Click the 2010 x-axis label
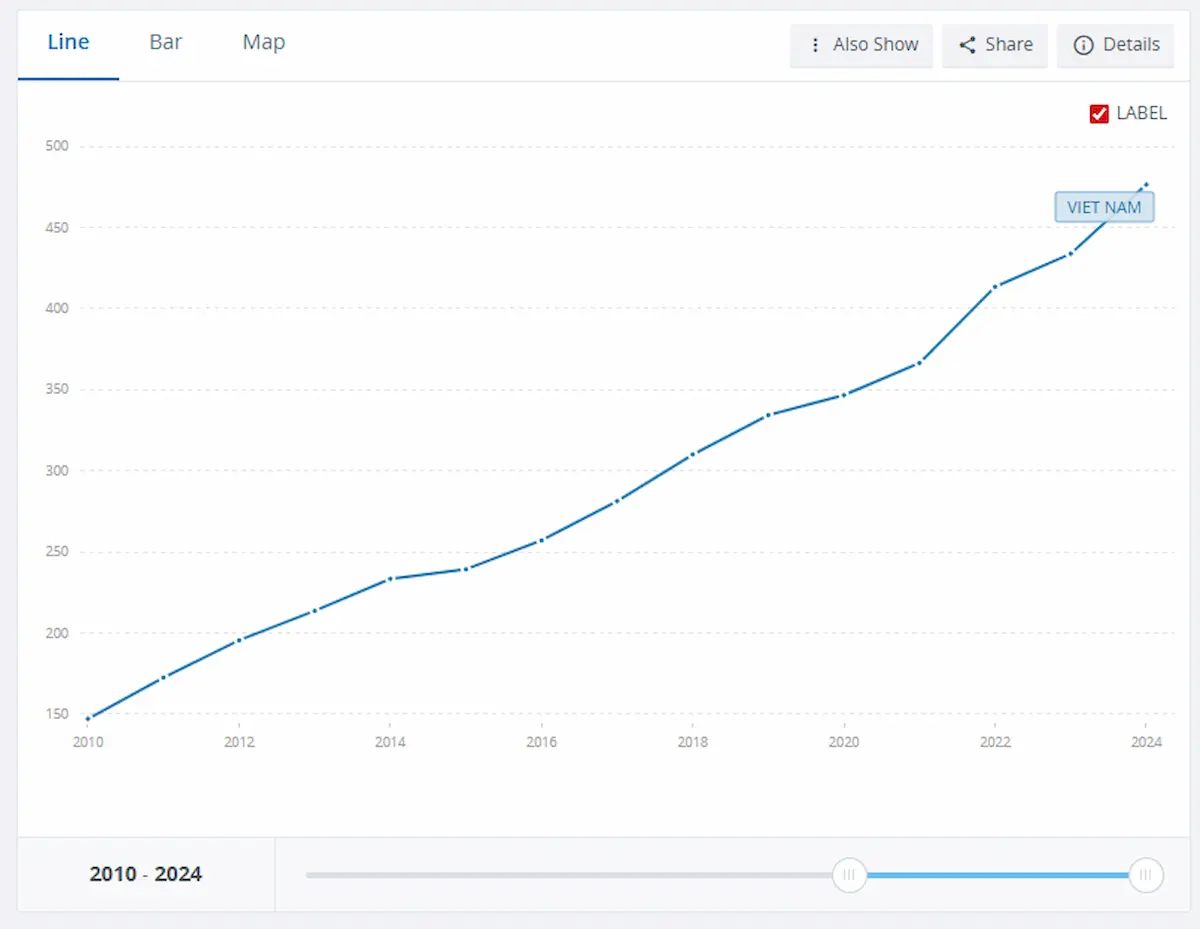Viewport: 1200px width, 929px height. (x=88, y=742)
